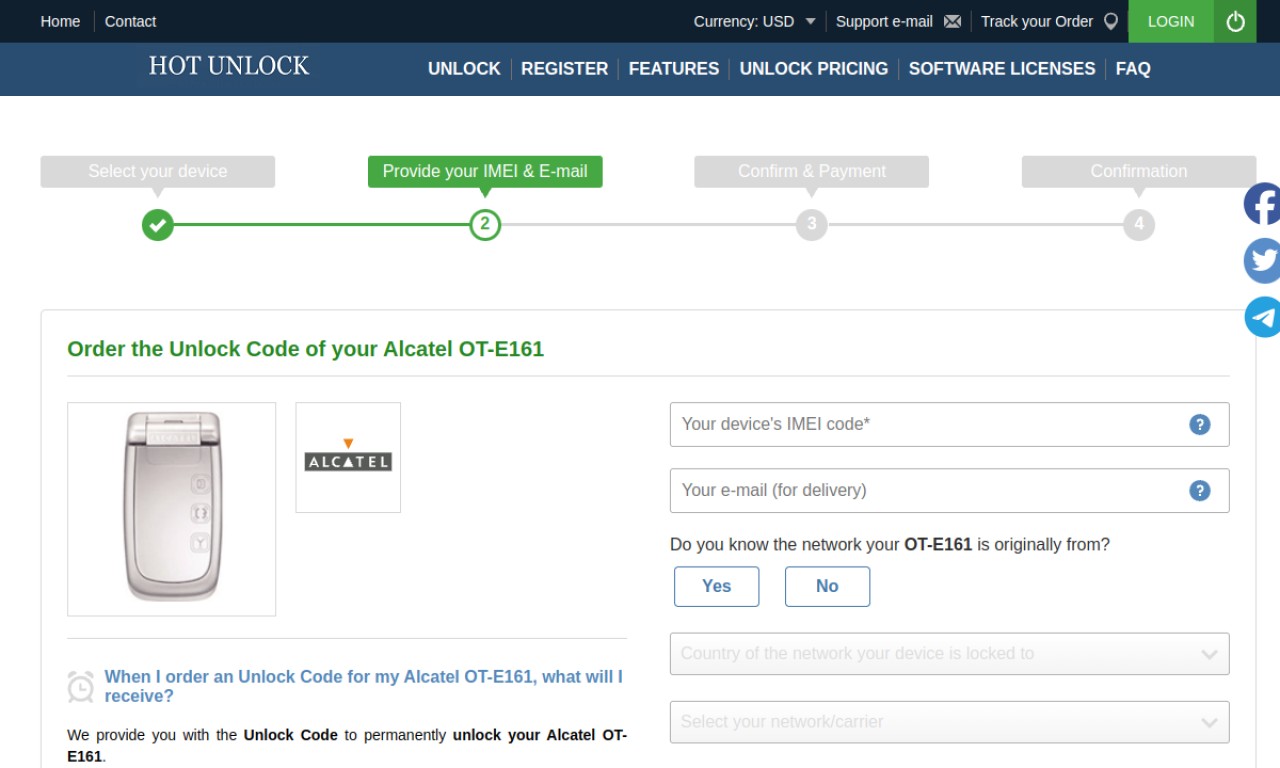
Task: Click the Track your Order location pin icon
Action: tap(1110, 21)
